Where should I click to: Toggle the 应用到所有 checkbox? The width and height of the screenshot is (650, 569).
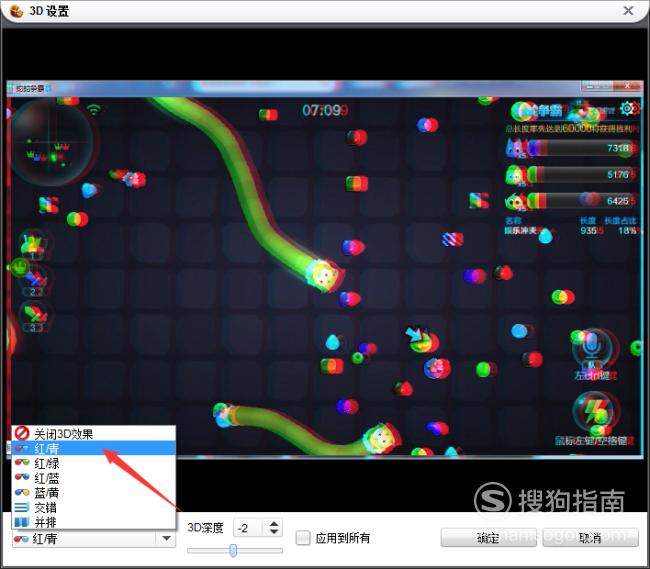pyautogui.click(x=303, y=538)
